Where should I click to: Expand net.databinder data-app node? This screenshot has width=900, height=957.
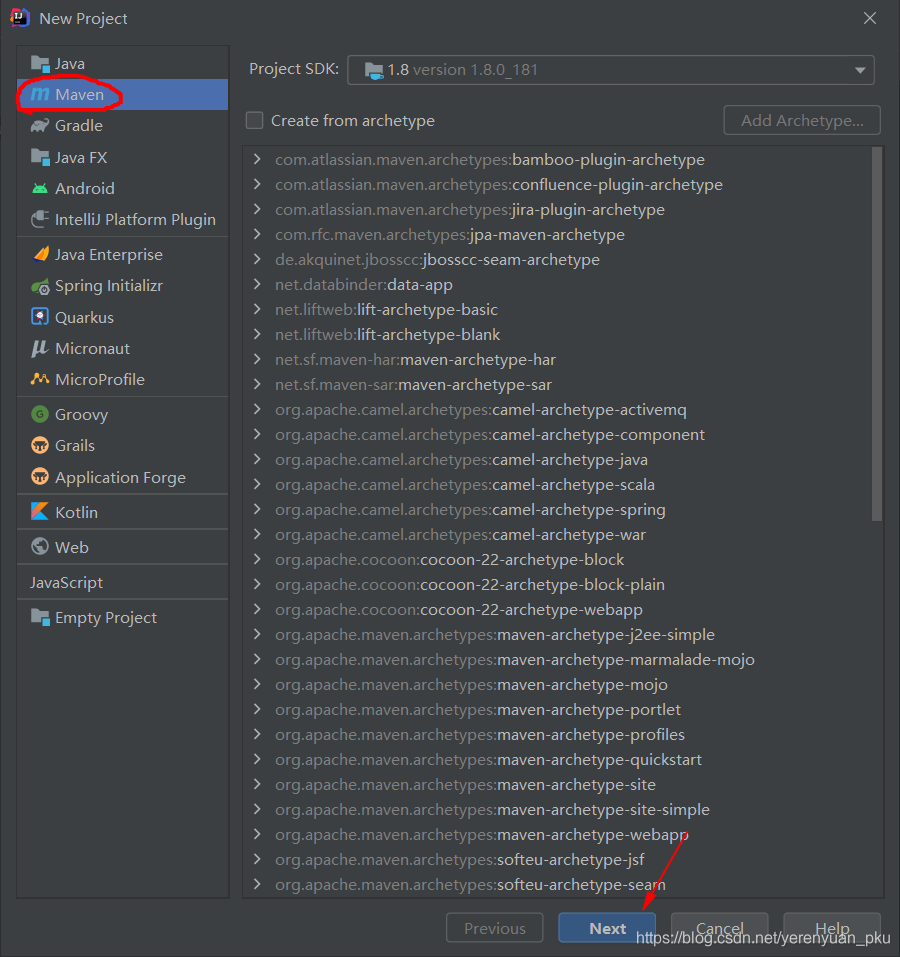tap(257, 284)
